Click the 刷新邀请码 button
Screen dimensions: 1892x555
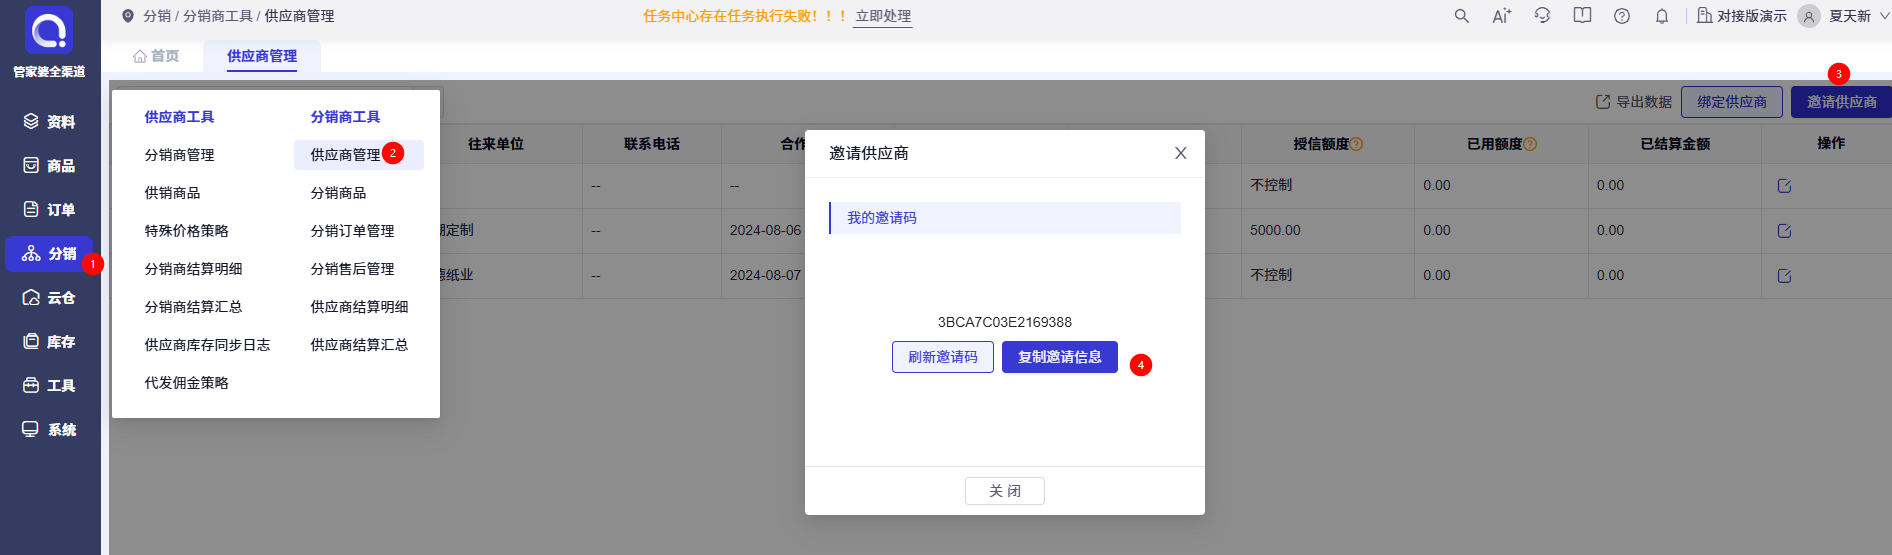click(x=943, y=357)
